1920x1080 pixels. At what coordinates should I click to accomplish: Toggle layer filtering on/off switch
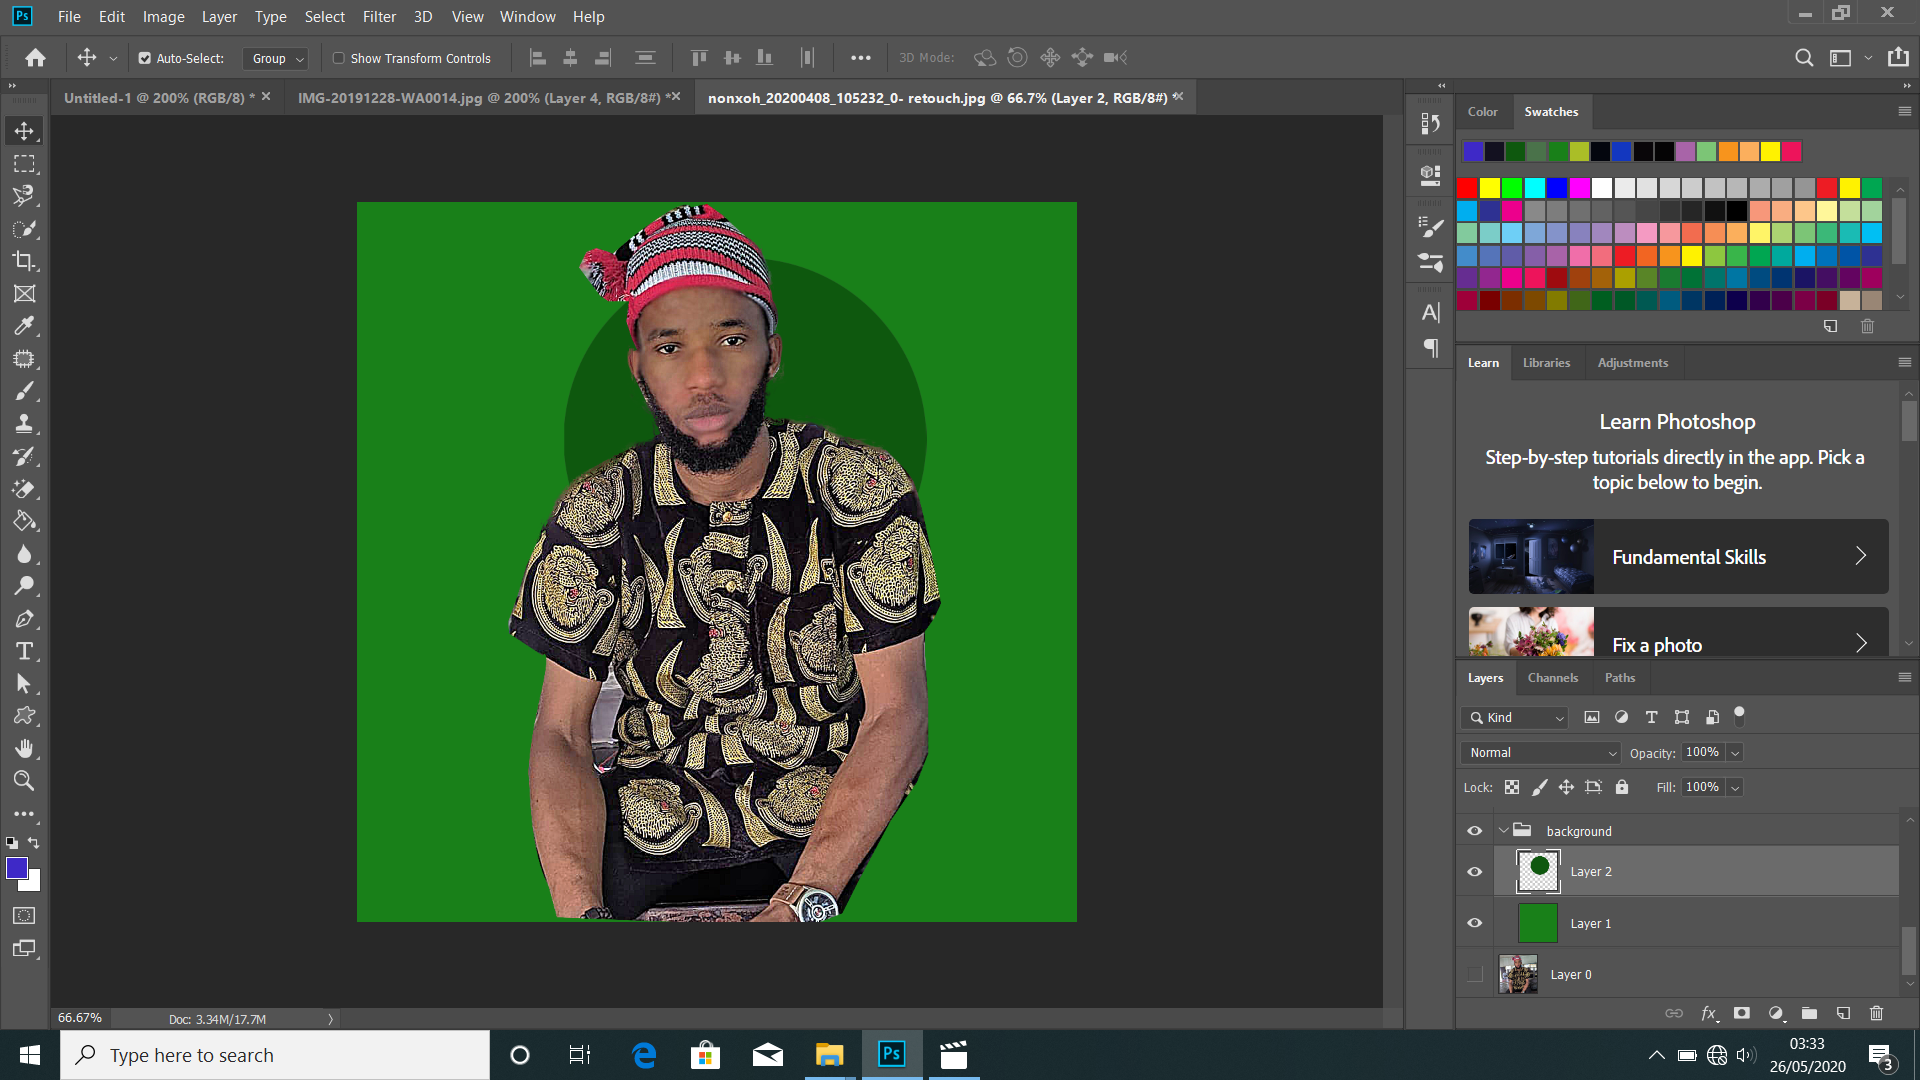(x=1739, y=715)
